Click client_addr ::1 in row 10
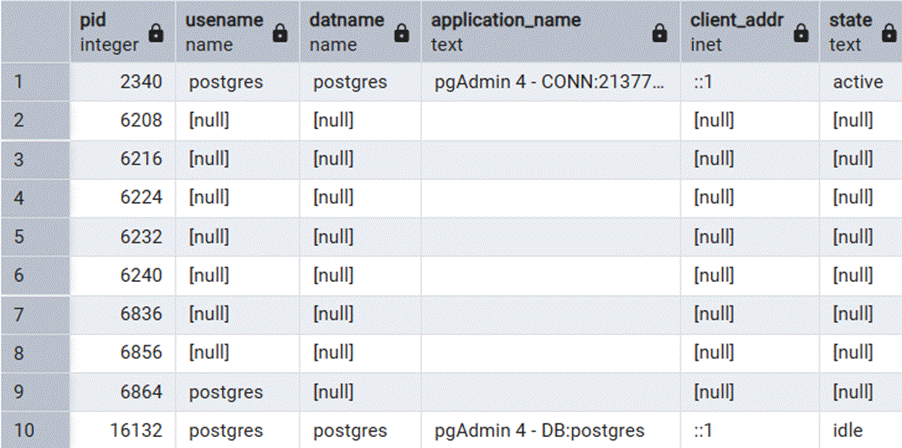 point(750,430)
